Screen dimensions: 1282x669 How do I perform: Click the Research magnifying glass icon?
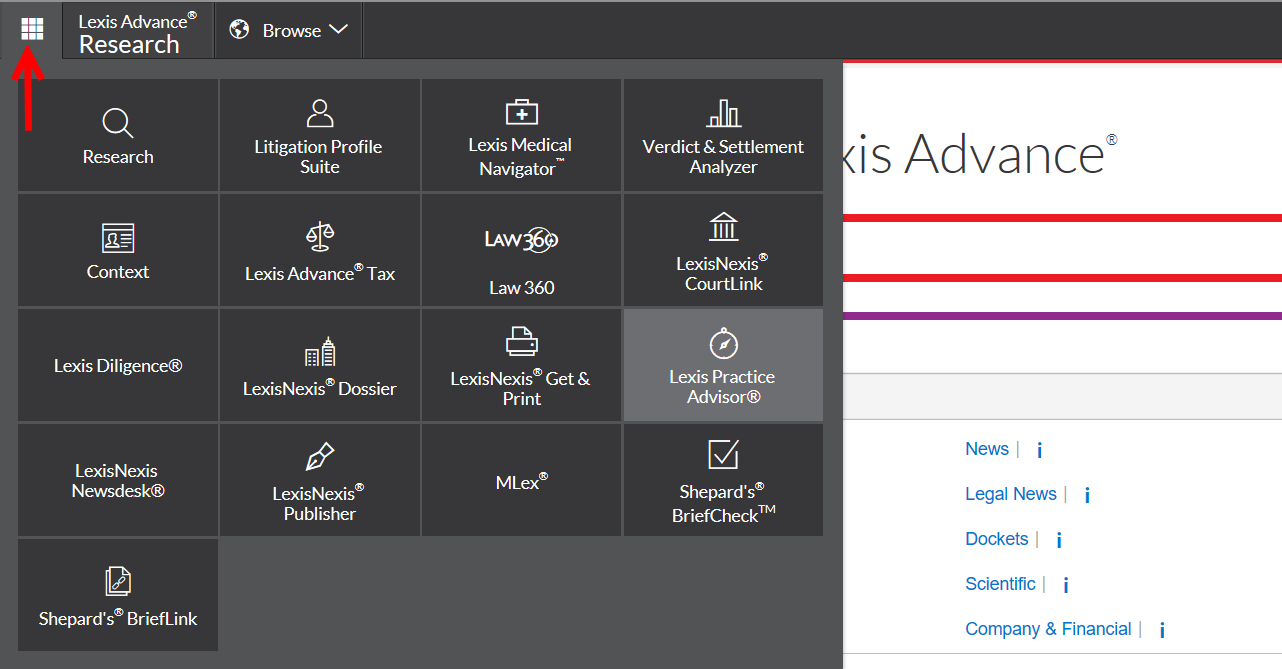(x=118, y=124)
